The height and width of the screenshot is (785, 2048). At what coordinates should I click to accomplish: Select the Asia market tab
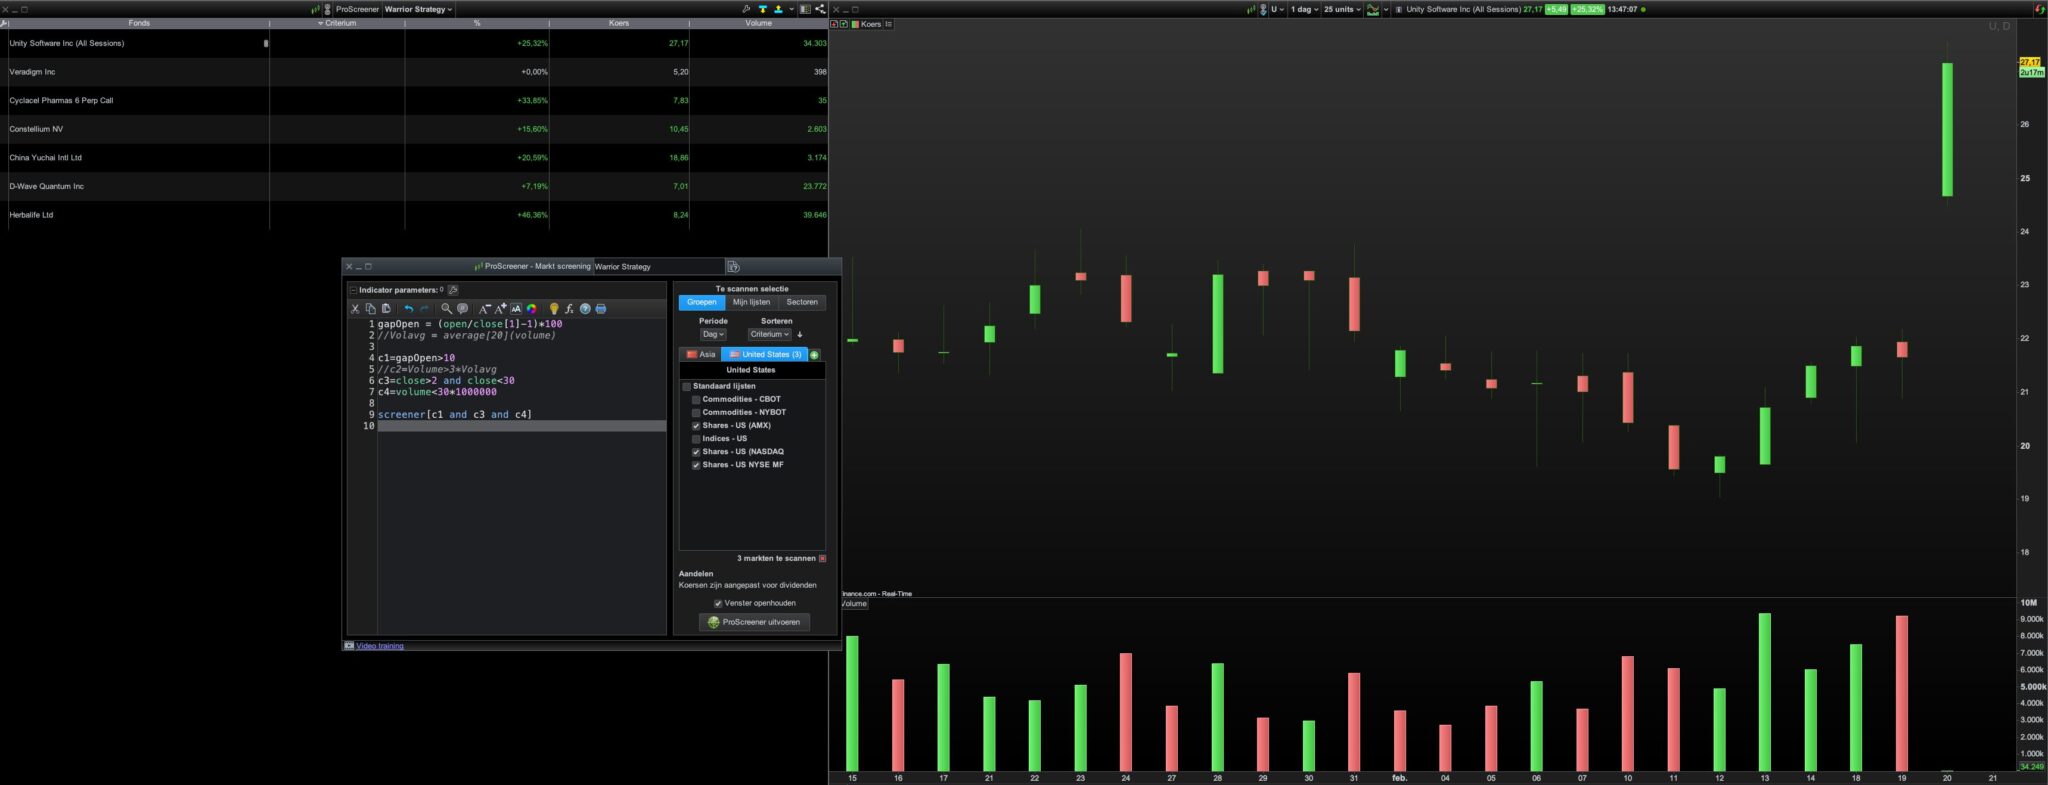(x=701, y=355)
